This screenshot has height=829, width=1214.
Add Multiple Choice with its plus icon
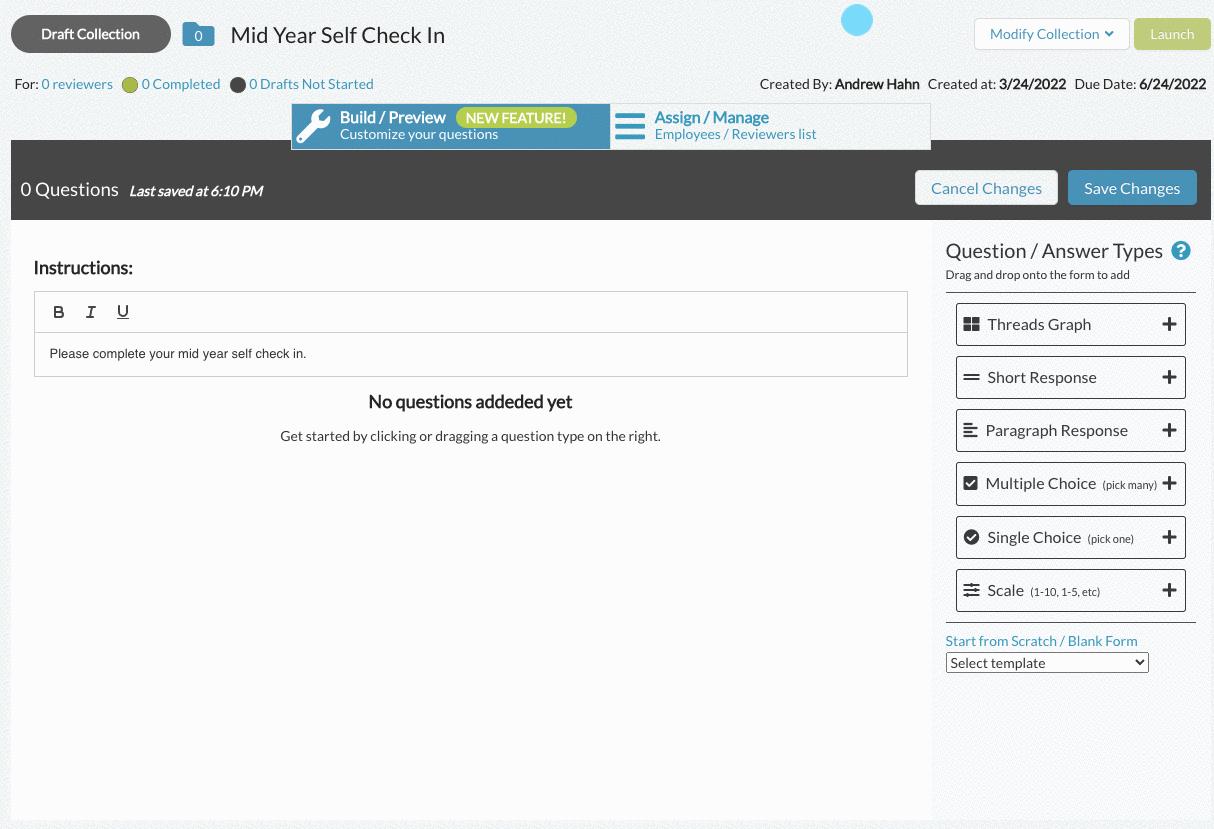pos(1169,484)
